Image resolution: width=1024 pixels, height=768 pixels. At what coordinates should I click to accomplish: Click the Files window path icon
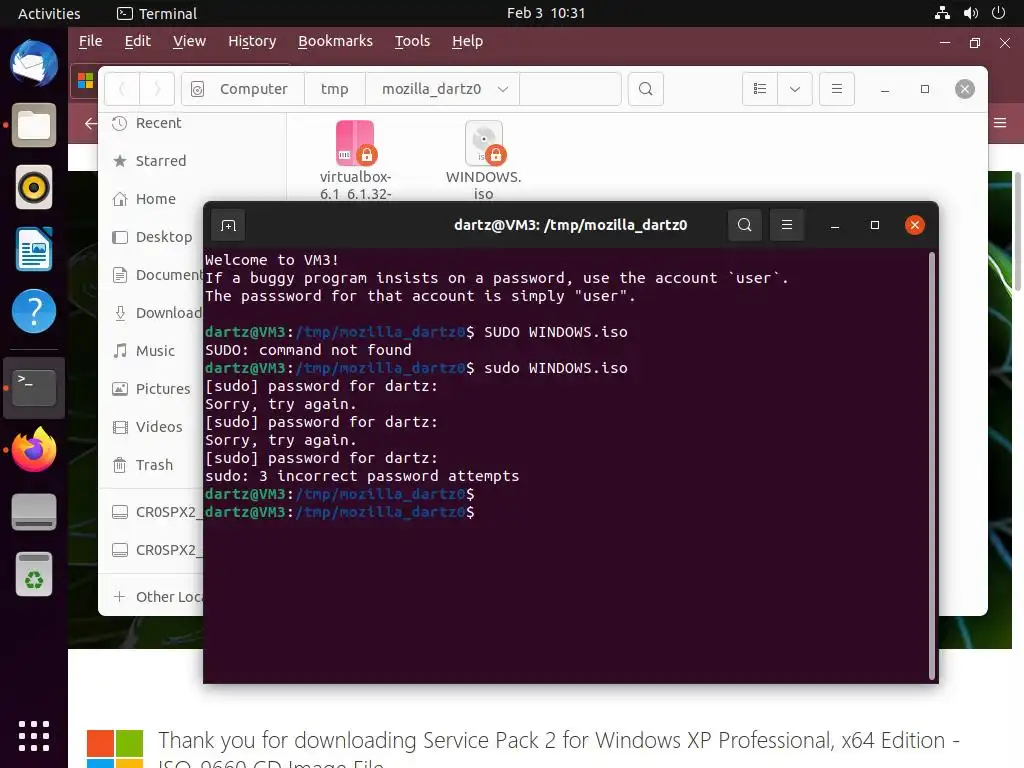click(197, 89)
